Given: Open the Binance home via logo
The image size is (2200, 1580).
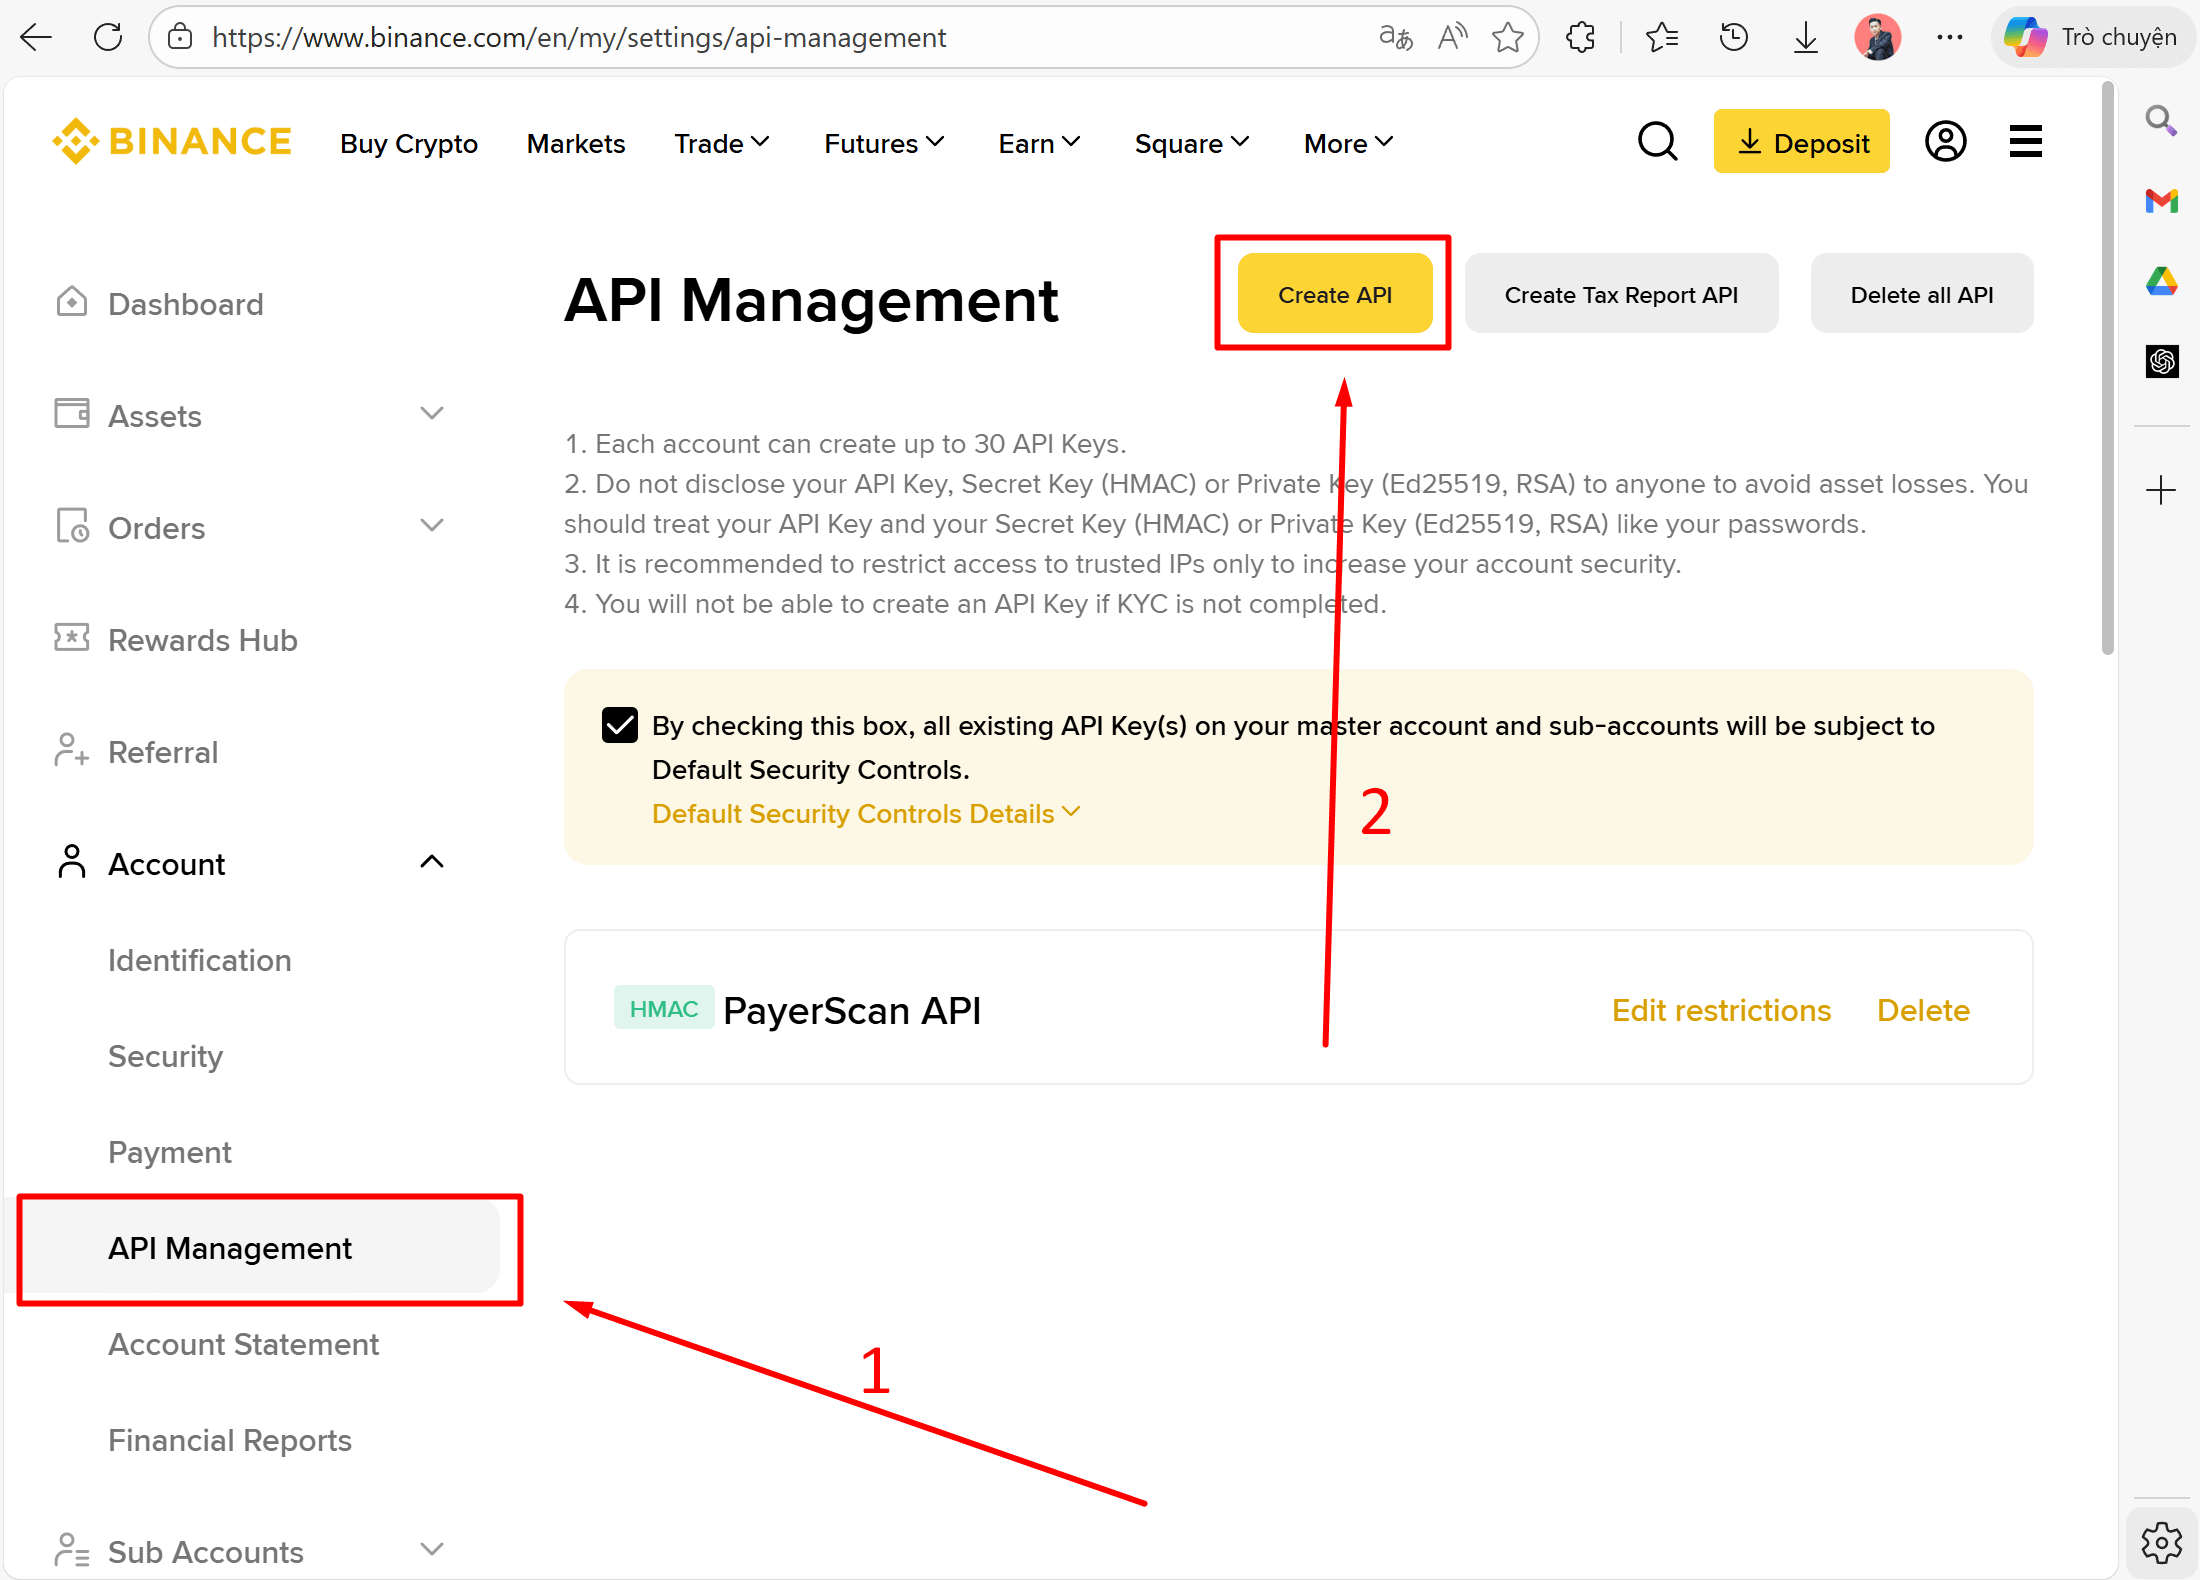Looking at the screenshot, I should point(170,140).
